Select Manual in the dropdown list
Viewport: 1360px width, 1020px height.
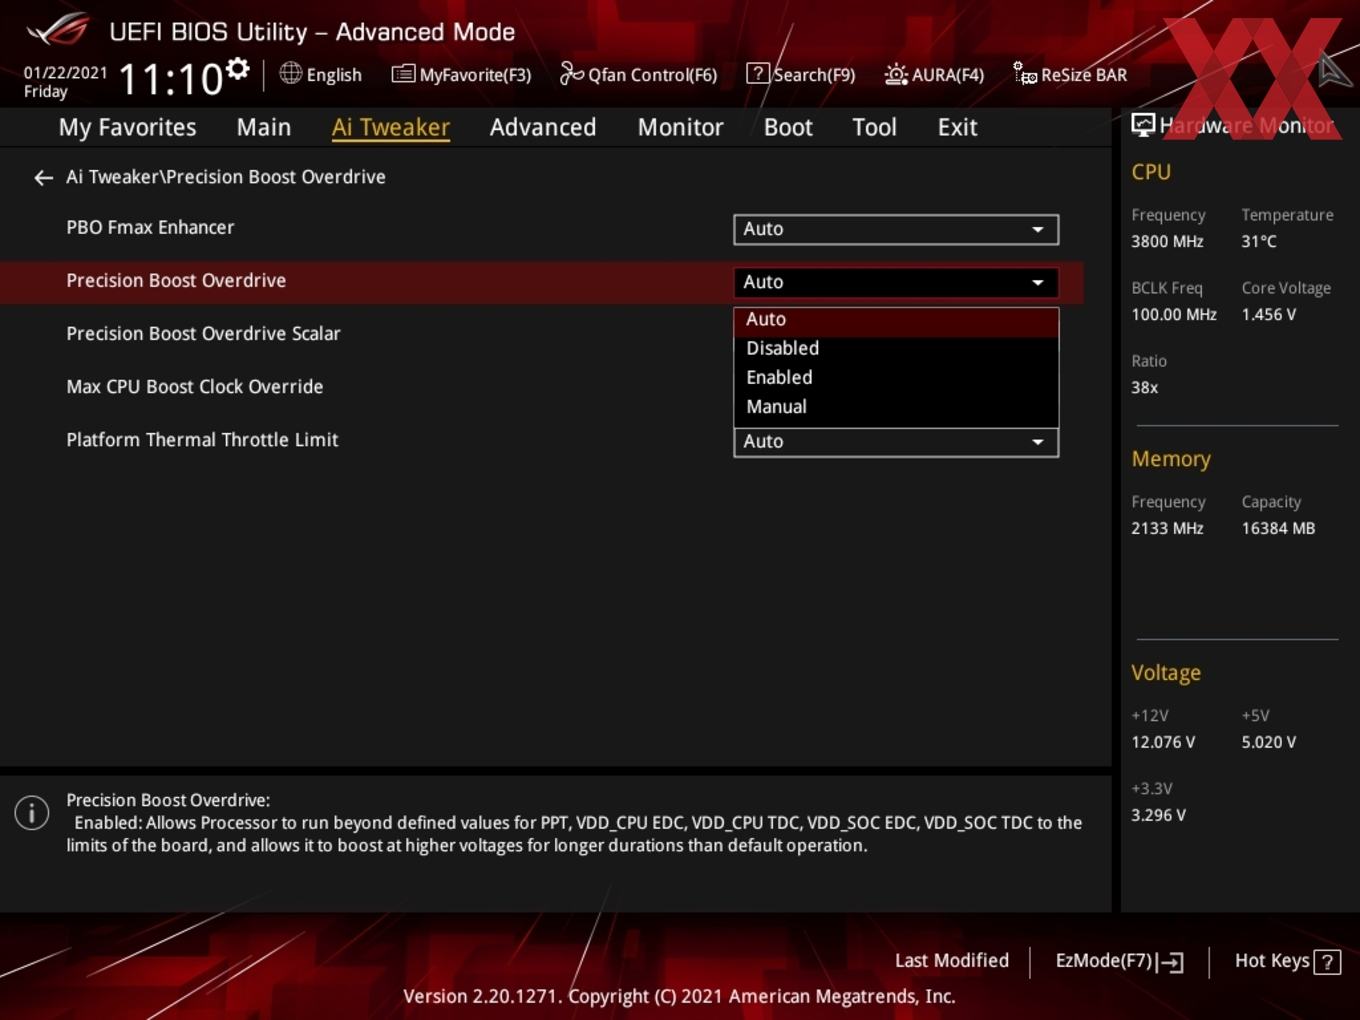click(x=896, y=406)
